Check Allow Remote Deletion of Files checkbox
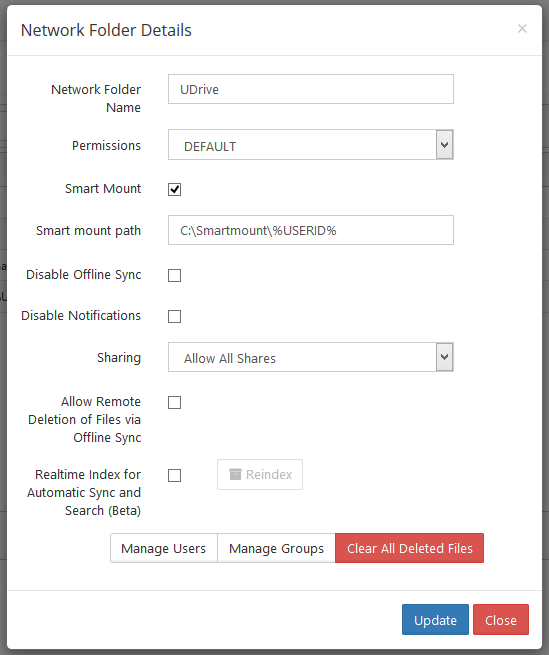This screenshot has height=655, width=549. click(x=174, y=403)
